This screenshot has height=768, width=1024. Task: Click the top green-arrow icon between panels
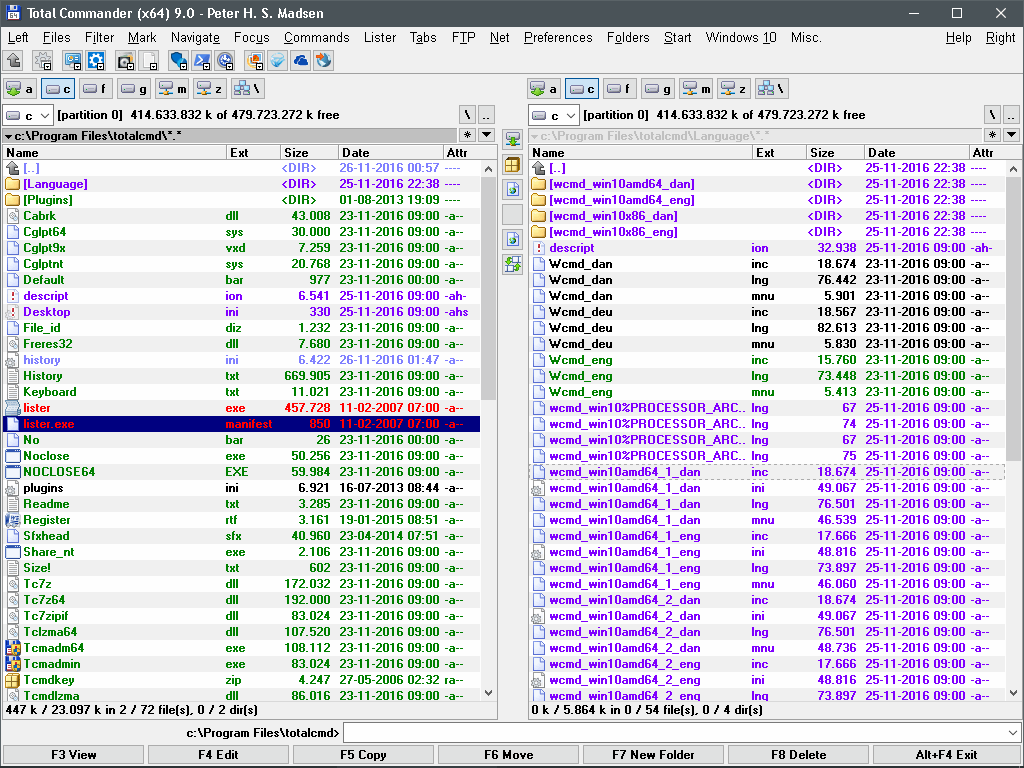tap(513, 139)
